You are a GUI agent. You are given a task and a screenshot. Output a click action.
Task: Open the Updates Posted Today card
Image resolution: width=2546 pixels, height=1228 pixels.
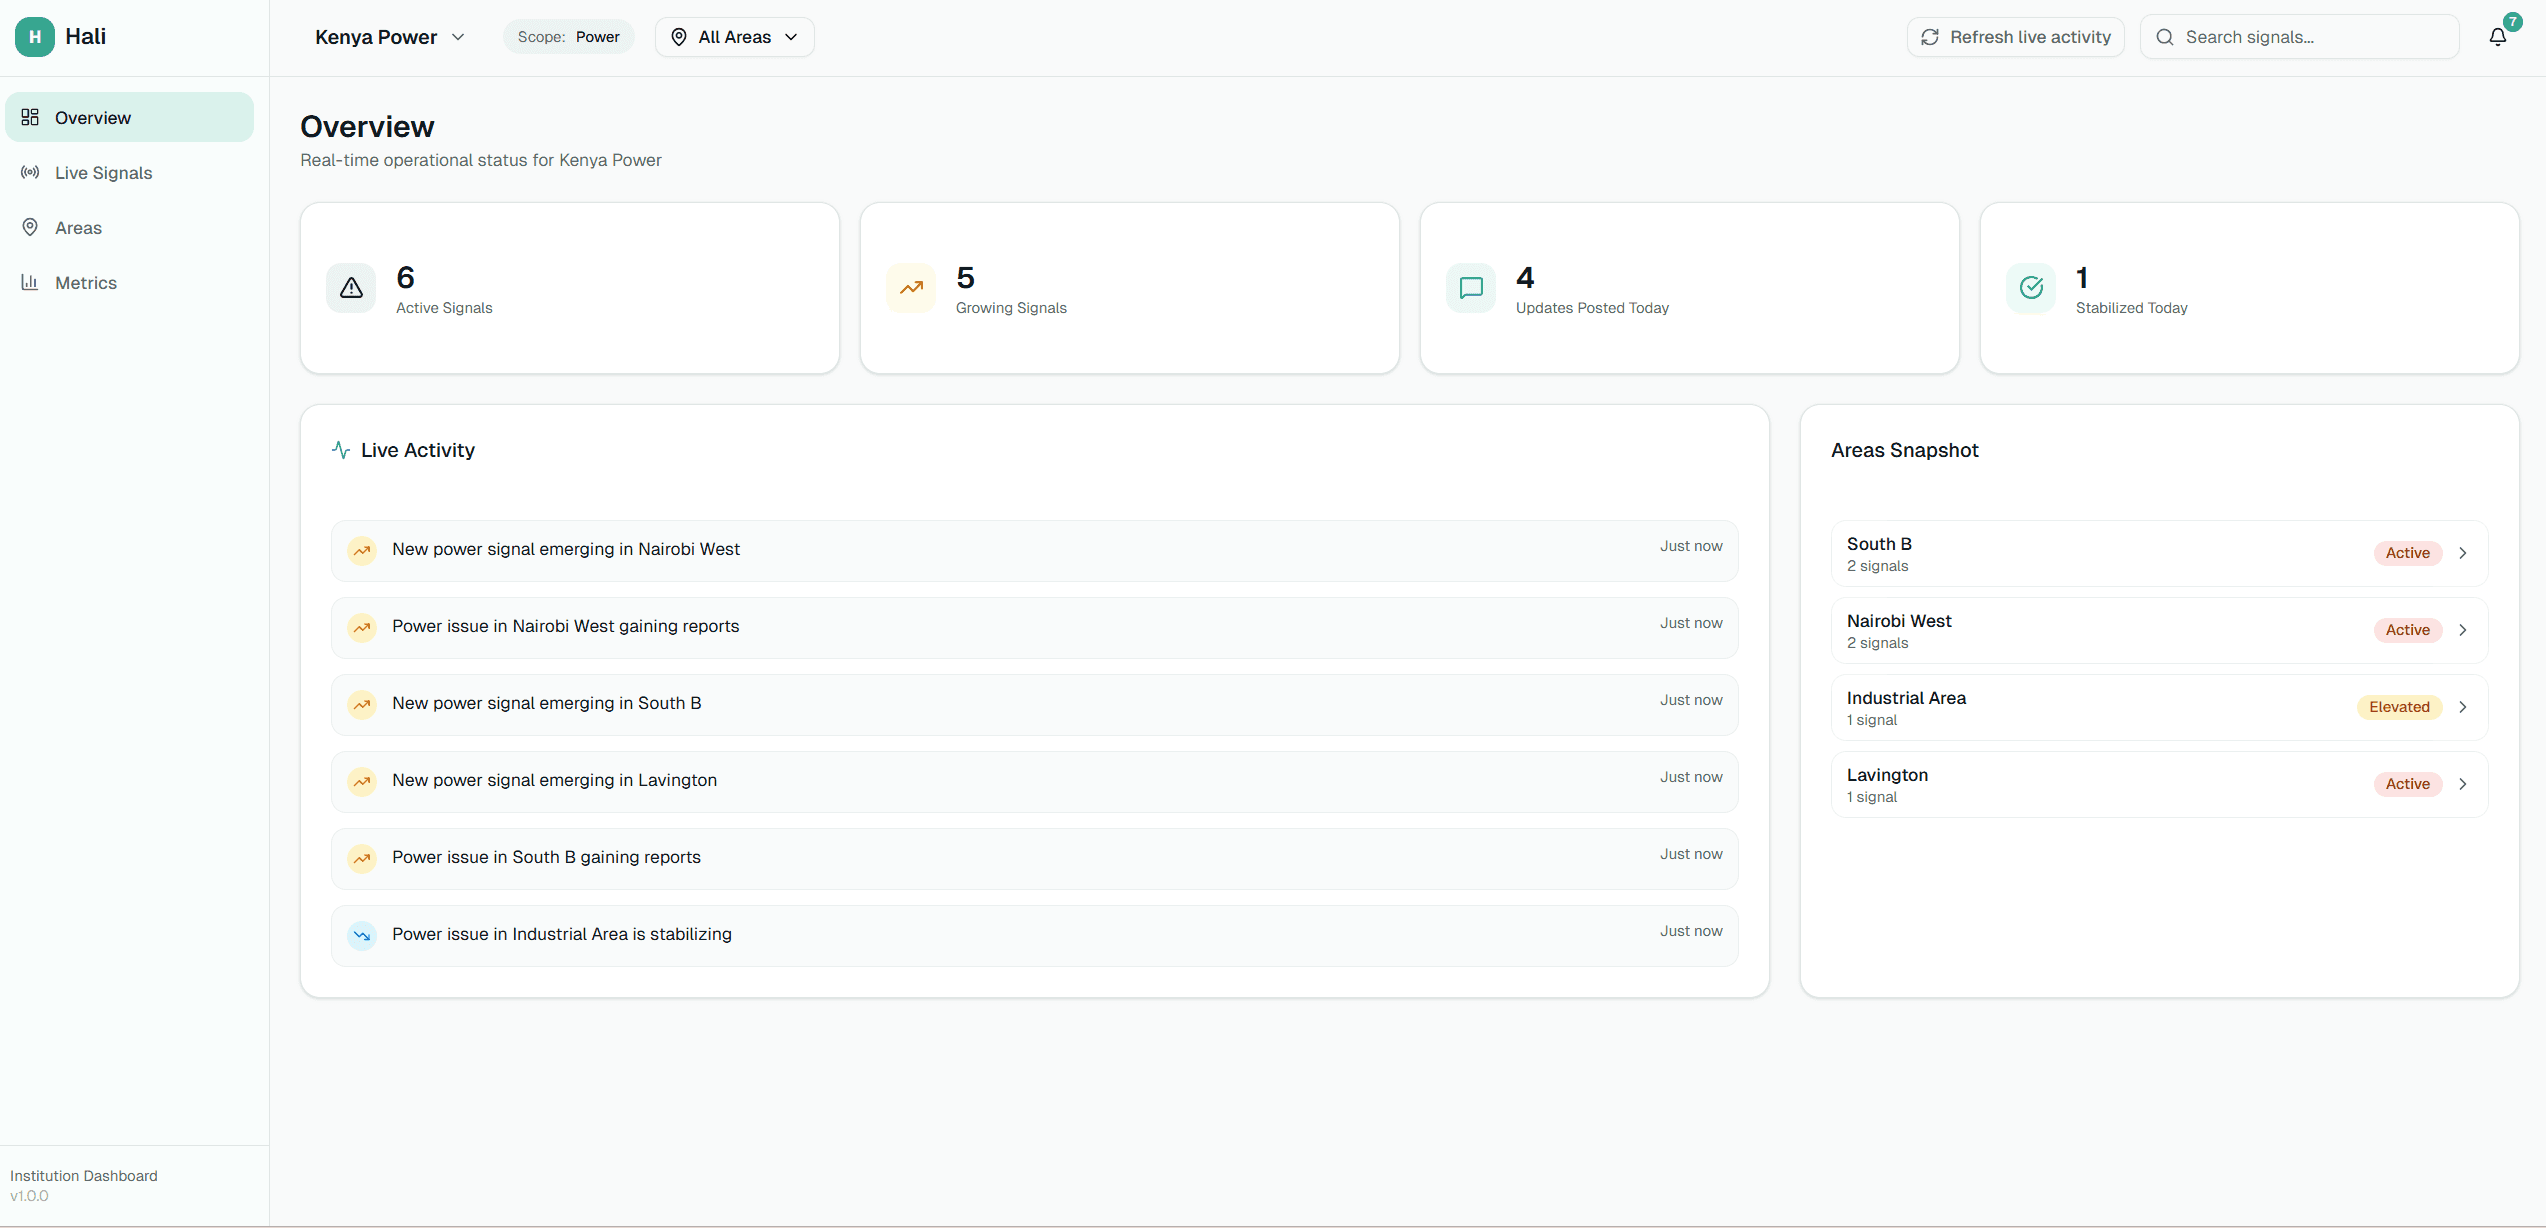point(1690,288)
